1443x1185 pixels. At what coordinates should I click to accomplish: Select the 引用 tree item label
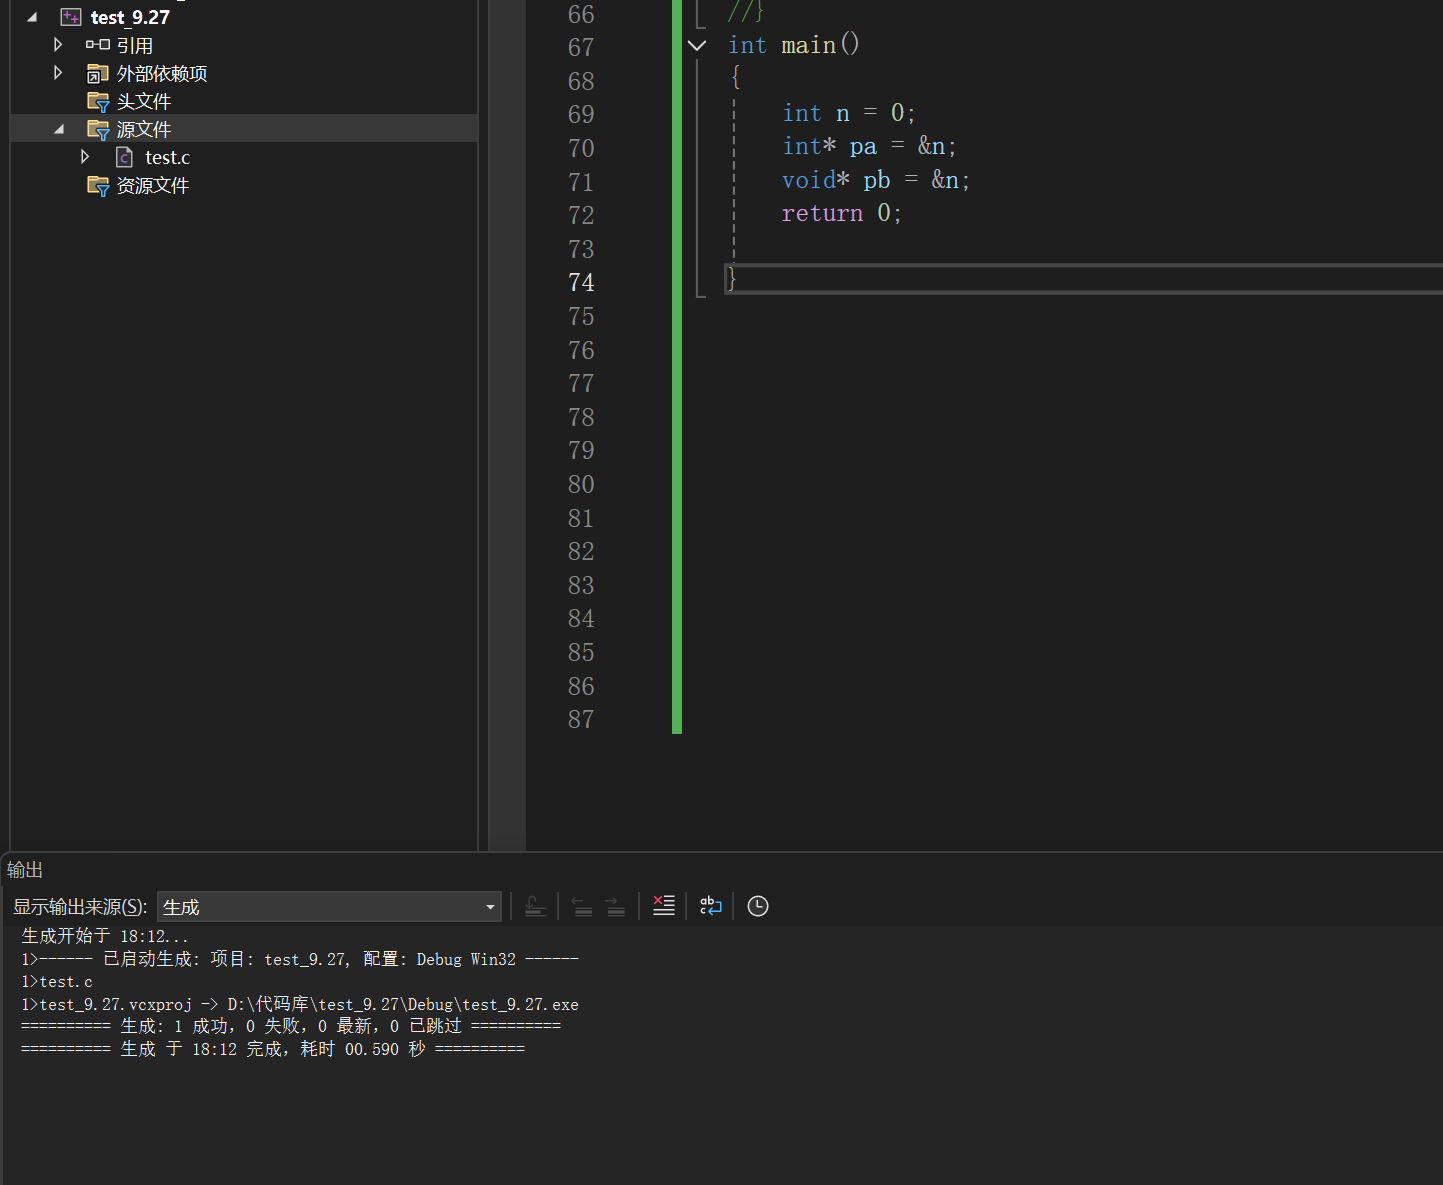135,46
